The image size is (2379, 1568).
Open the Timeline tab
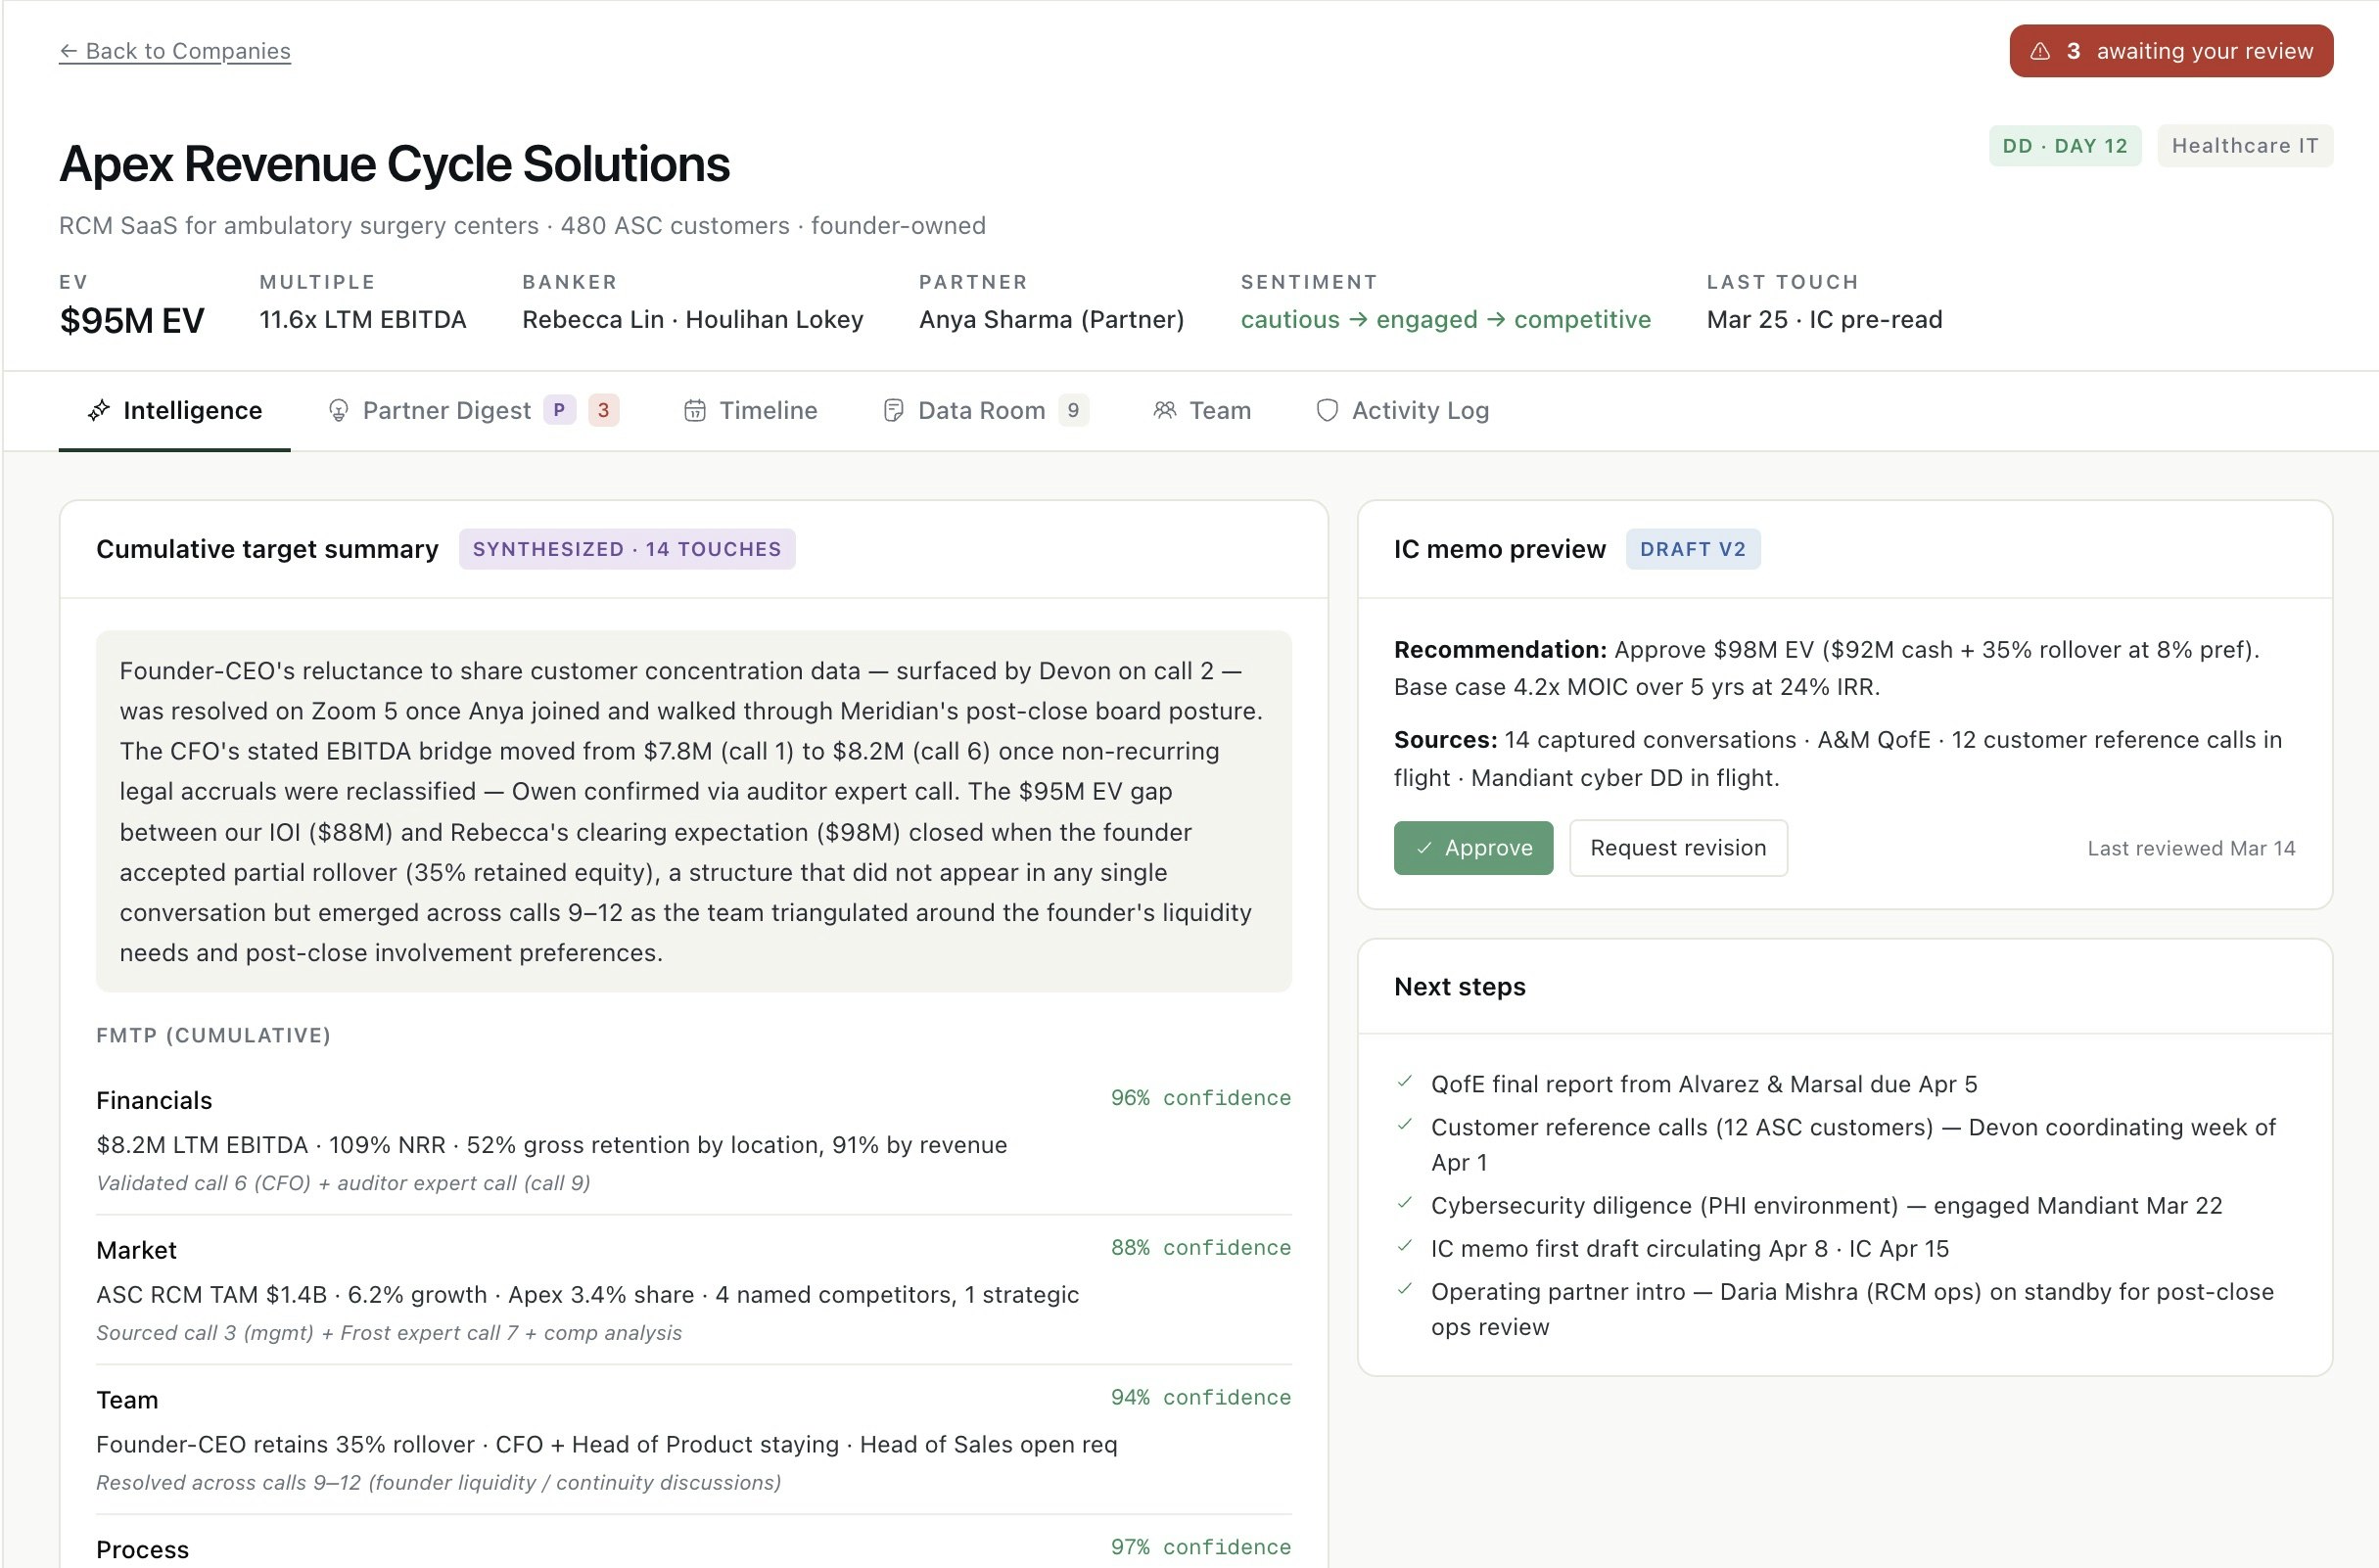[750, 410]
